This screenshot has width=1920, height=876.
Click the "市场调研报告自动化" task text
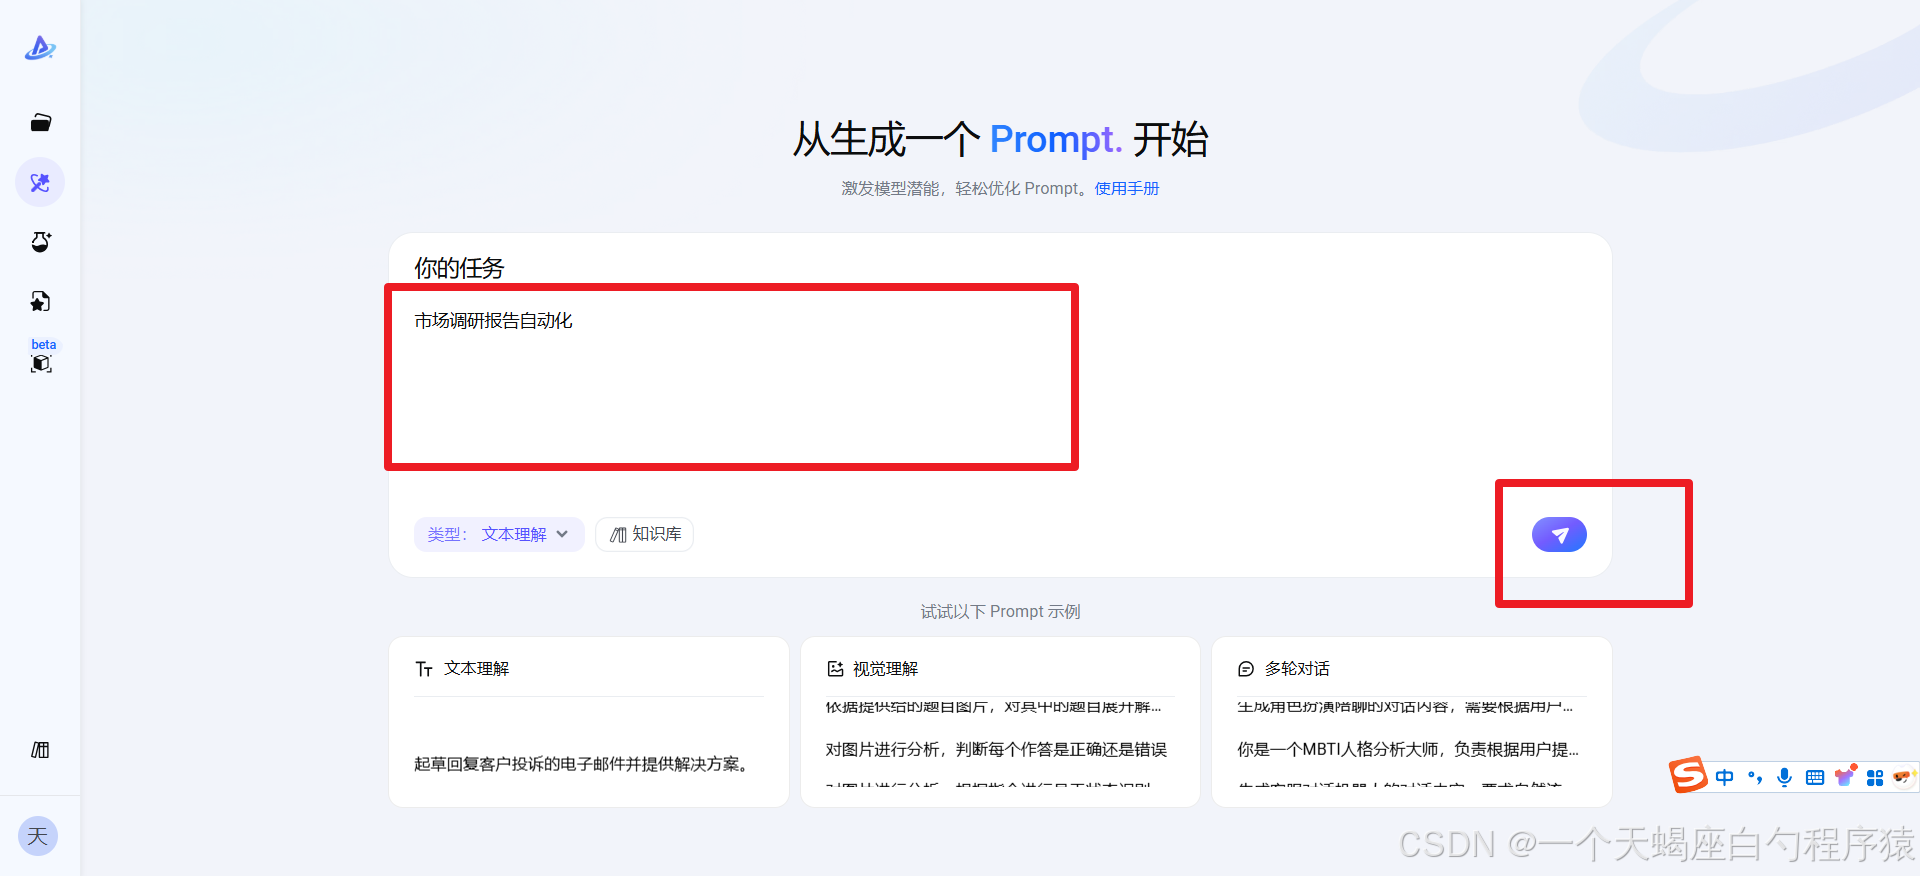pyautogui.click(x=494, y=320)
